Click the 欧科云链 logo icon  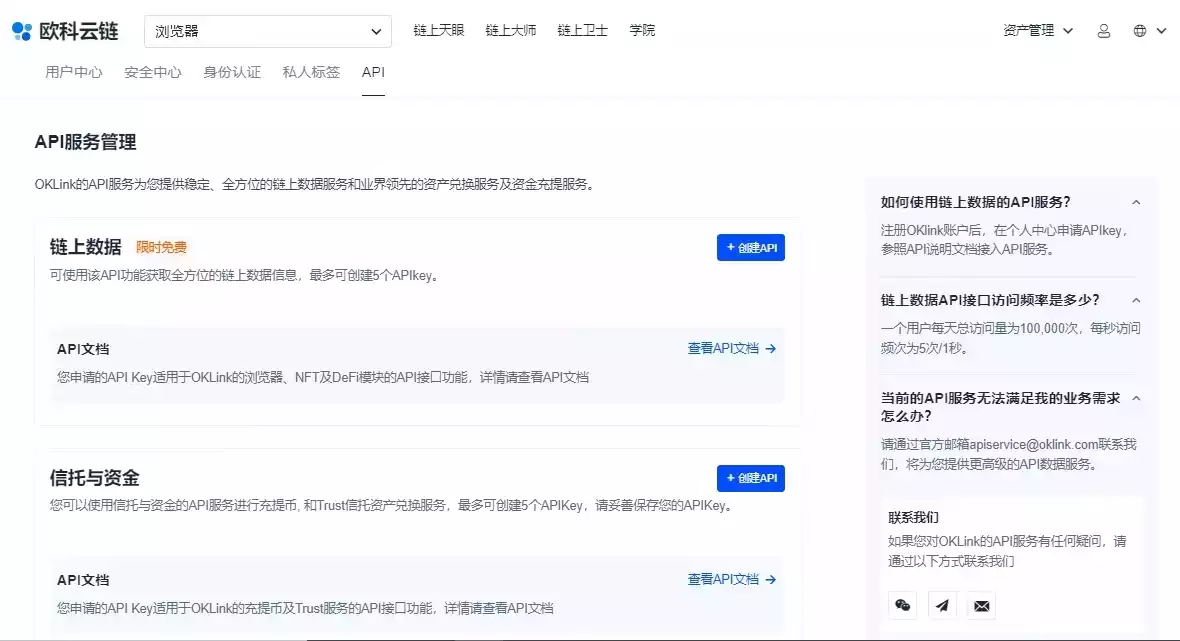[22, 31]
